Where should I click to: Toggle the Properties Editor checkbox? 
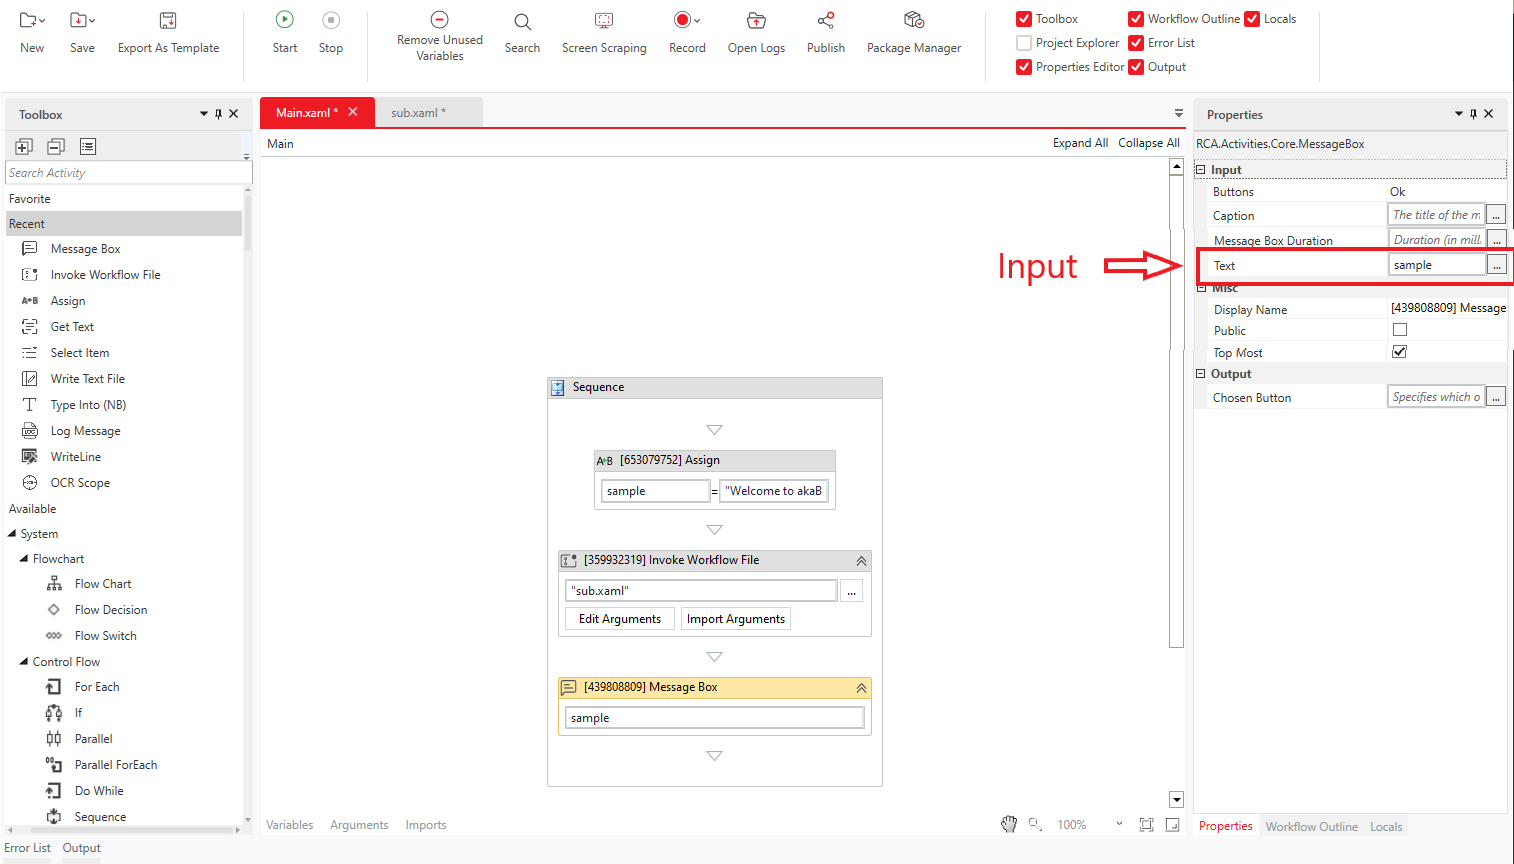click(1024, 67)
